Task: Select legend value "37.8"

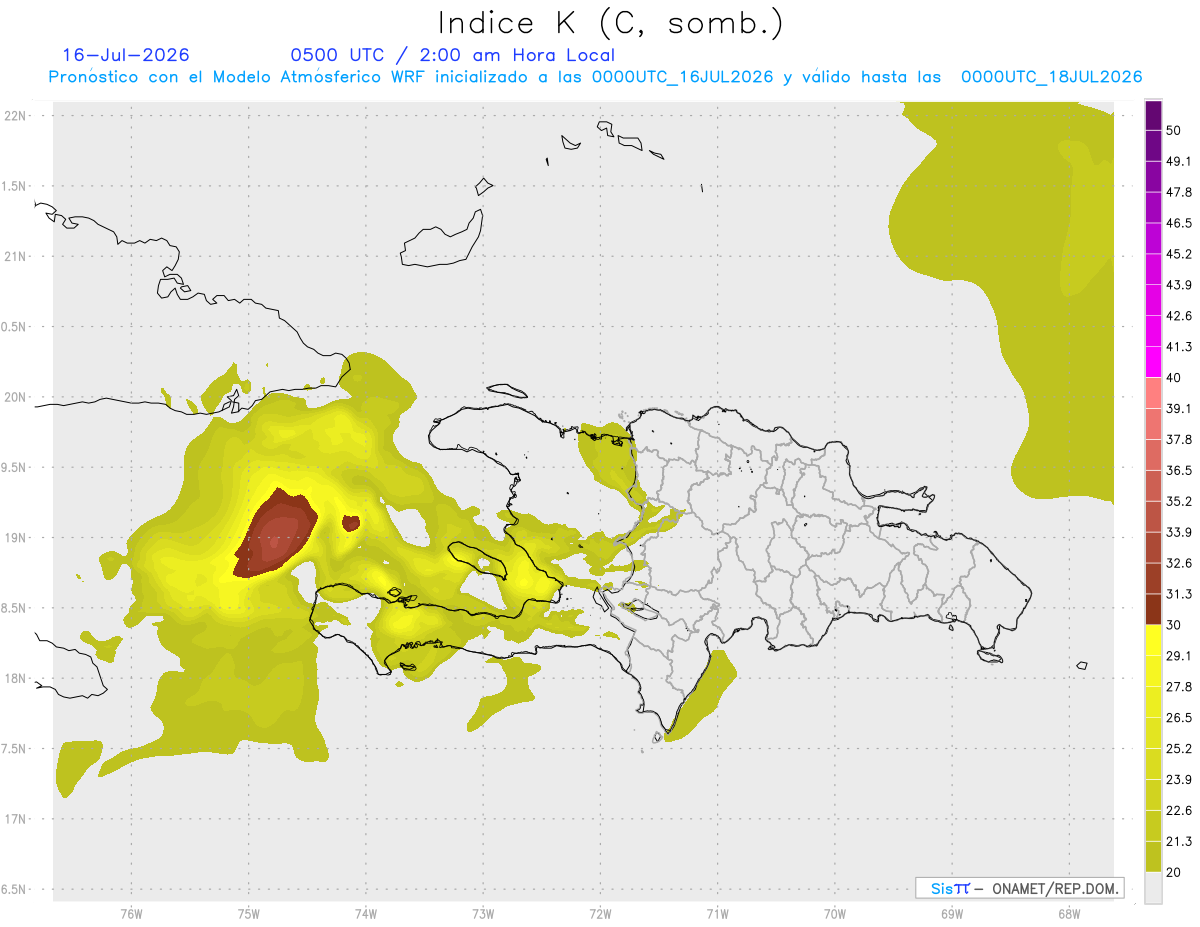Action: point(1179,439)
